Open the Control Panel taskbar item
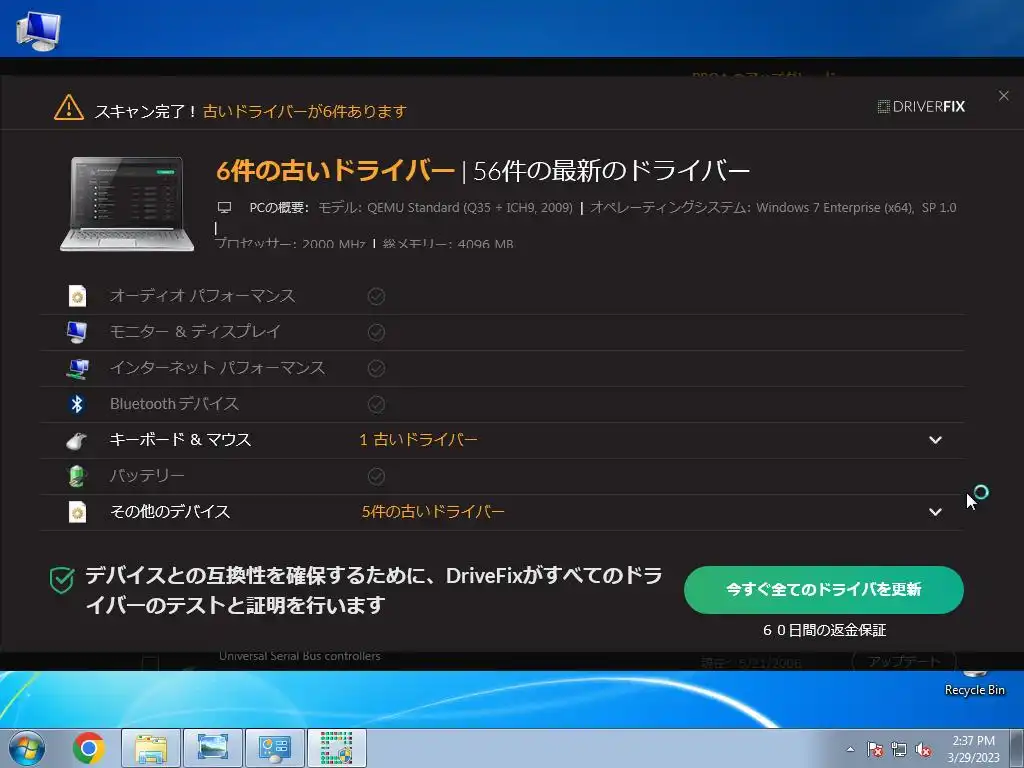Viewport: 1024px width, 768px height. 274,748
